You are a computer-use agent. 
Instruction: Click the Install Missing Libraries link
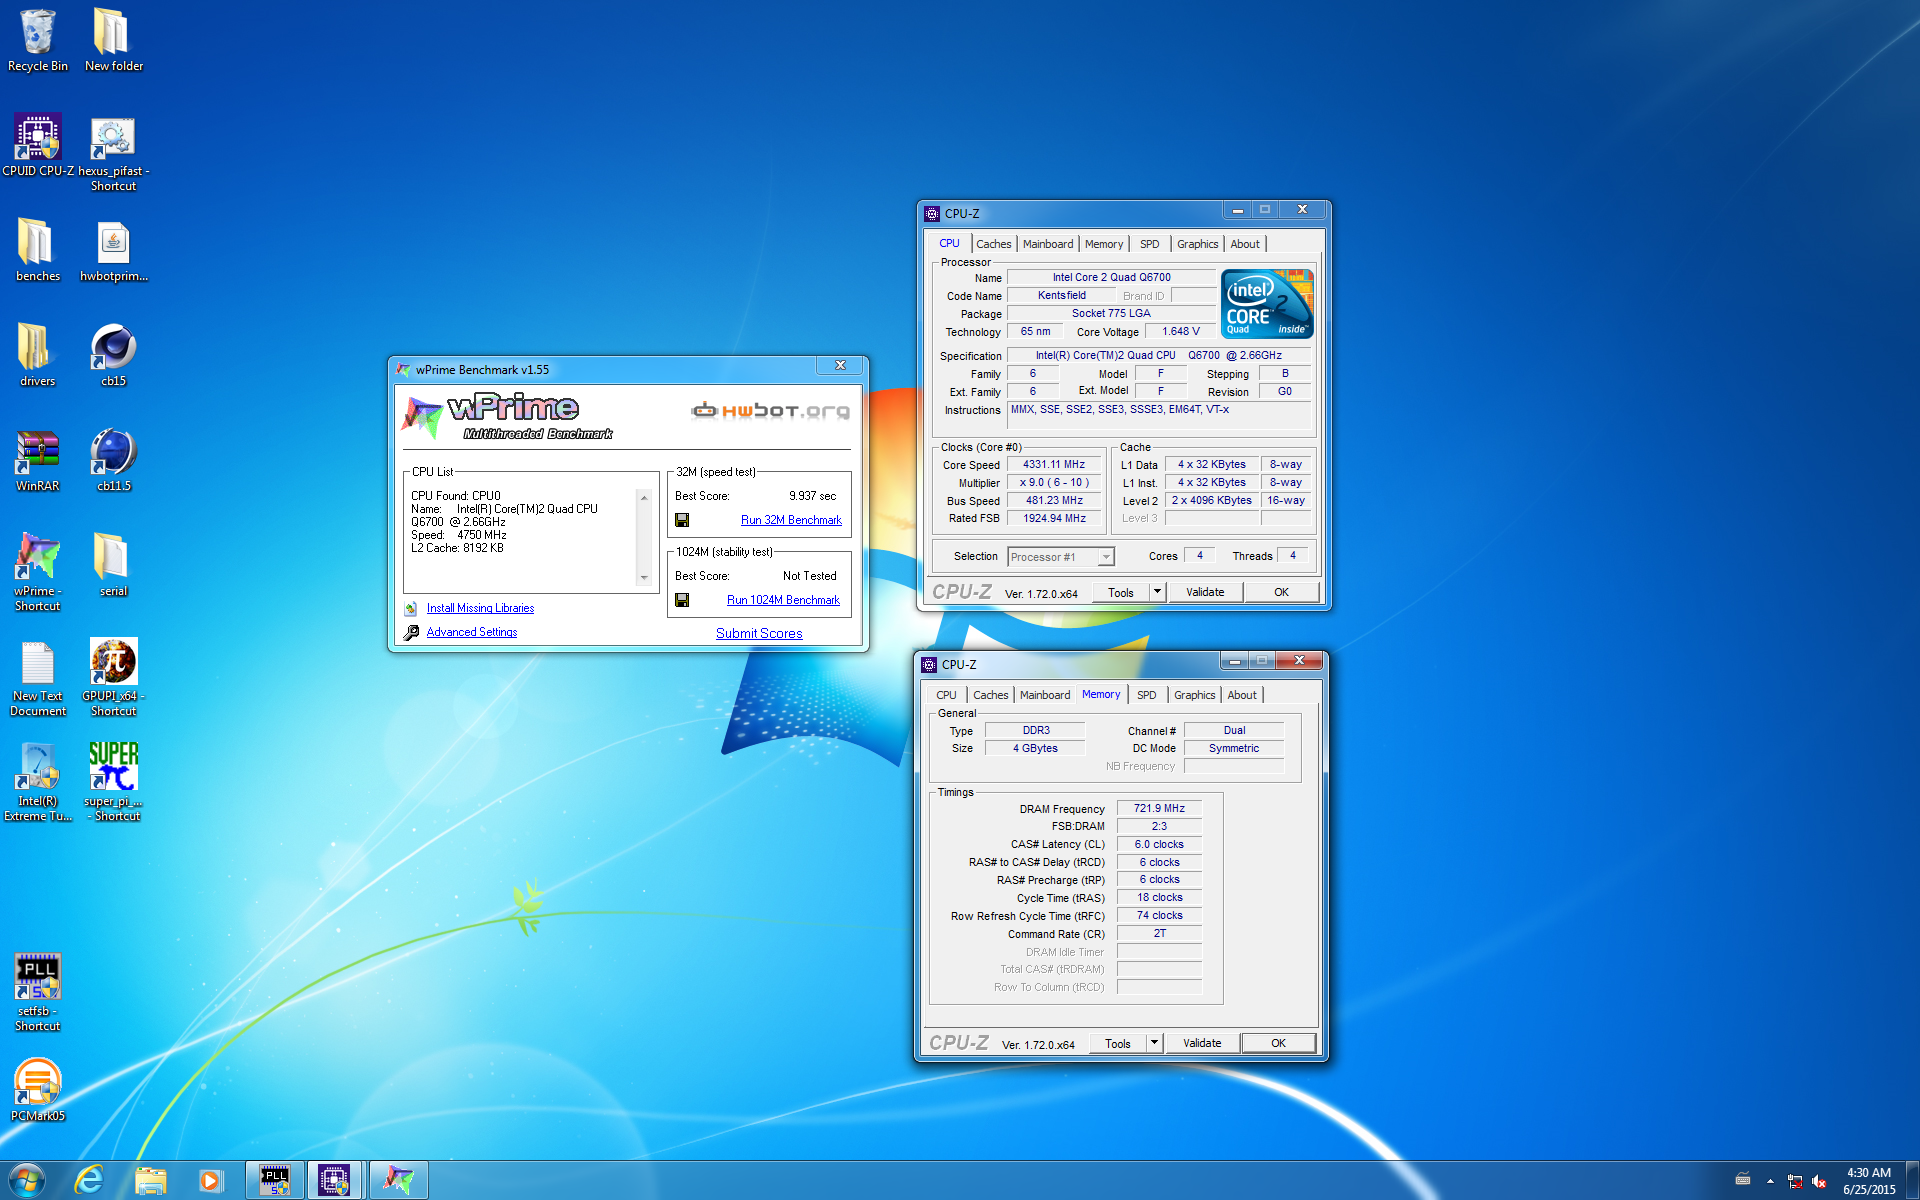tap(480, 608)
